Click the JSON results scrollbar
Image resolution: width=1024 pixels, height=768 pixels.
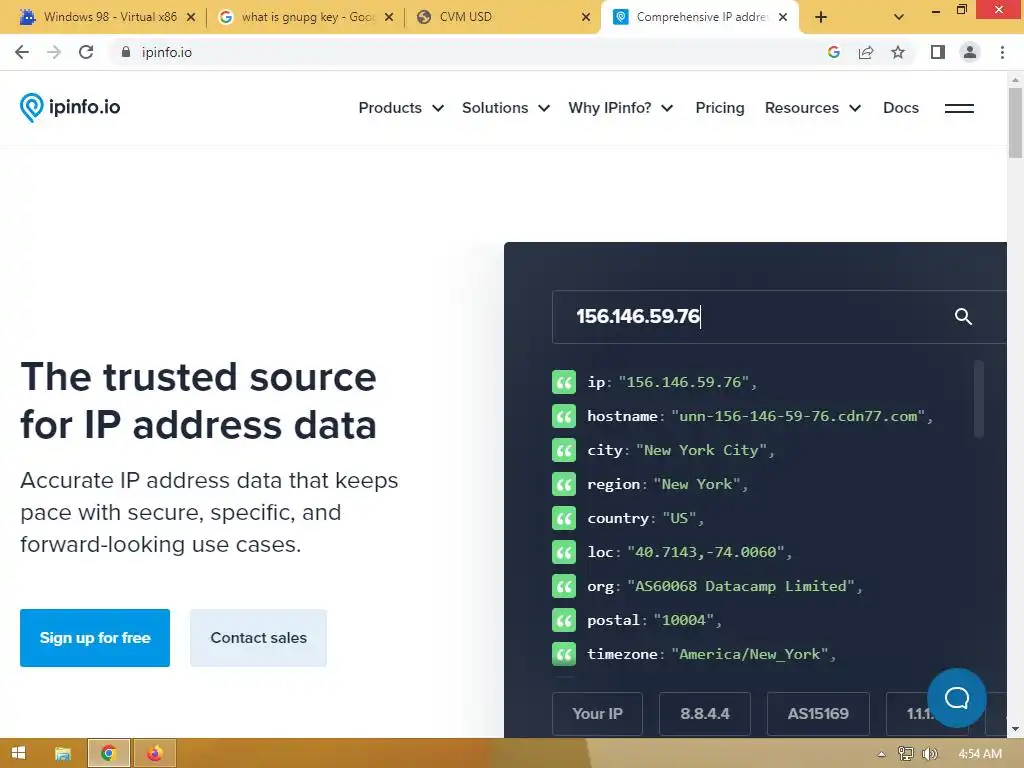(978, 398)
